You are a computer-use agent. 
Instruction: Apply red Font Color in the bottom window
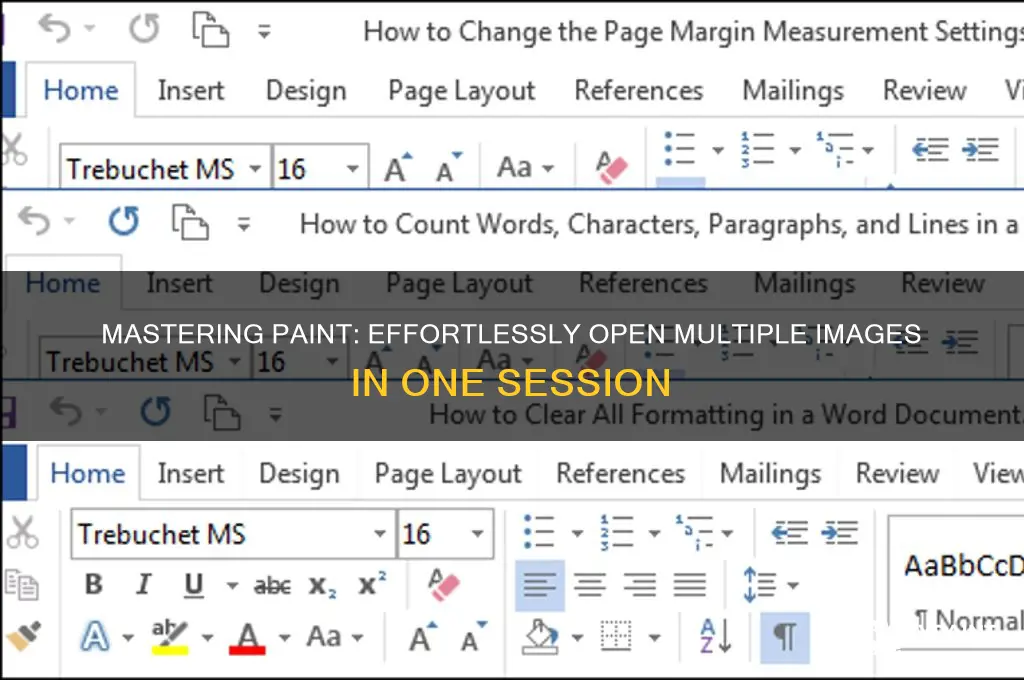[x=248, y=638]
